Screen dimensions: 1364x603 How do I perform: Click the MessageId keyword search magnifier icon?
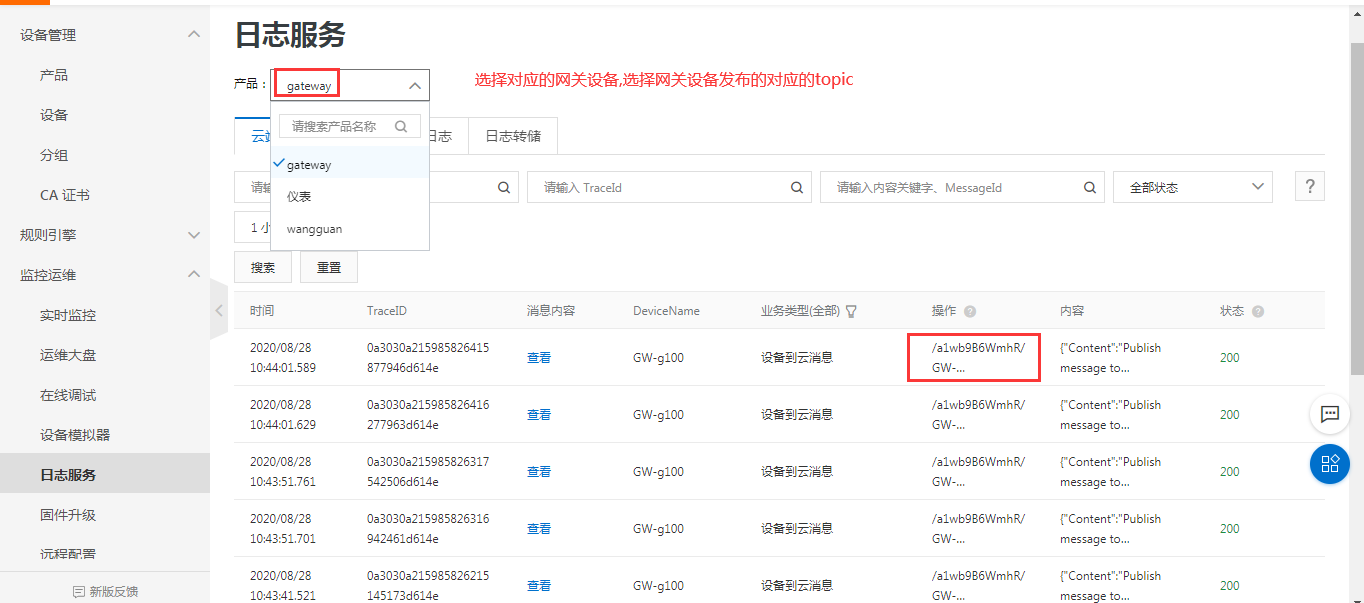pos(1090,187)
